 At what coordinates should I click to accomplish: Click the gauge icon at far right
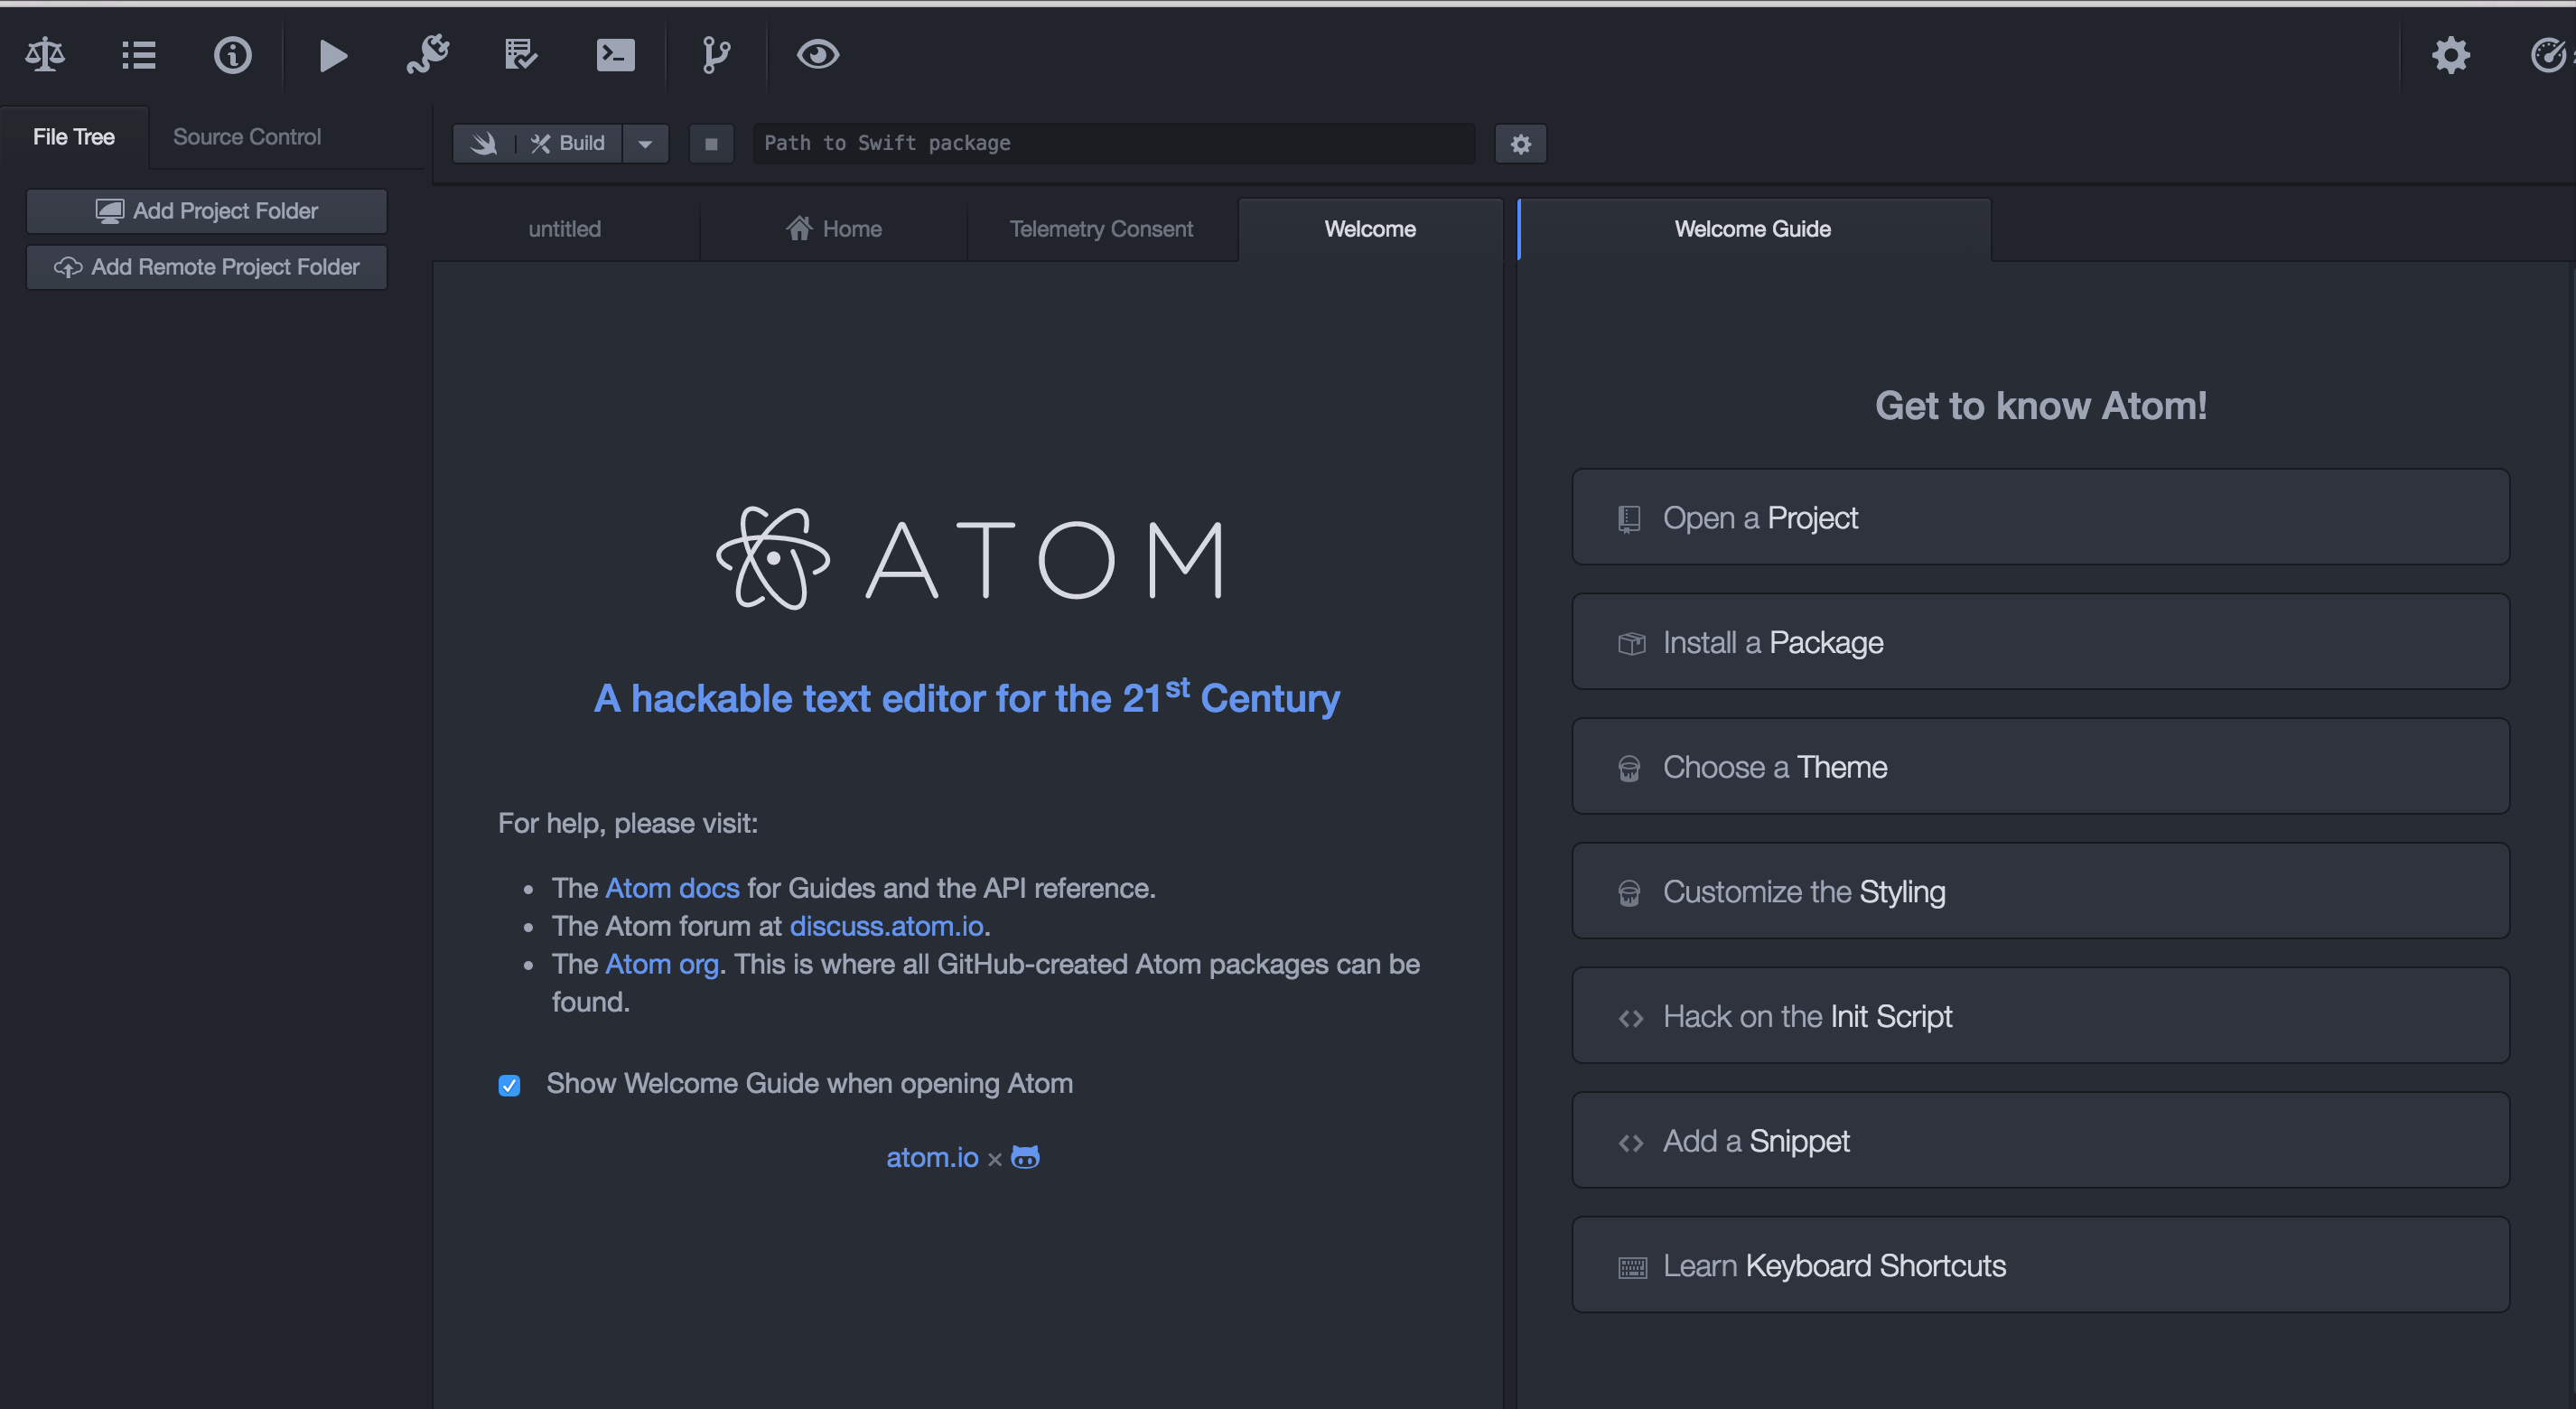2549,55
